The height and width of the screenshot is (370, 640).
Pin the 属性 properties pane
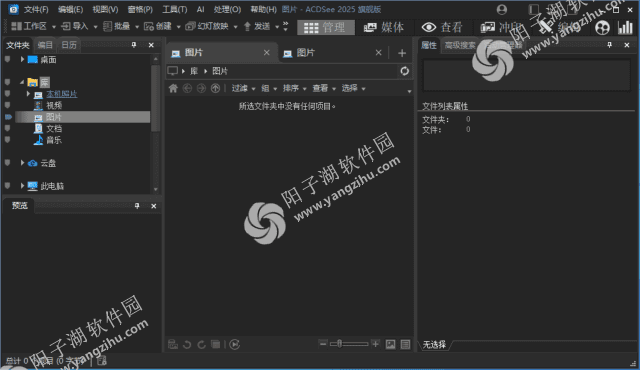[x=609, y=45]
